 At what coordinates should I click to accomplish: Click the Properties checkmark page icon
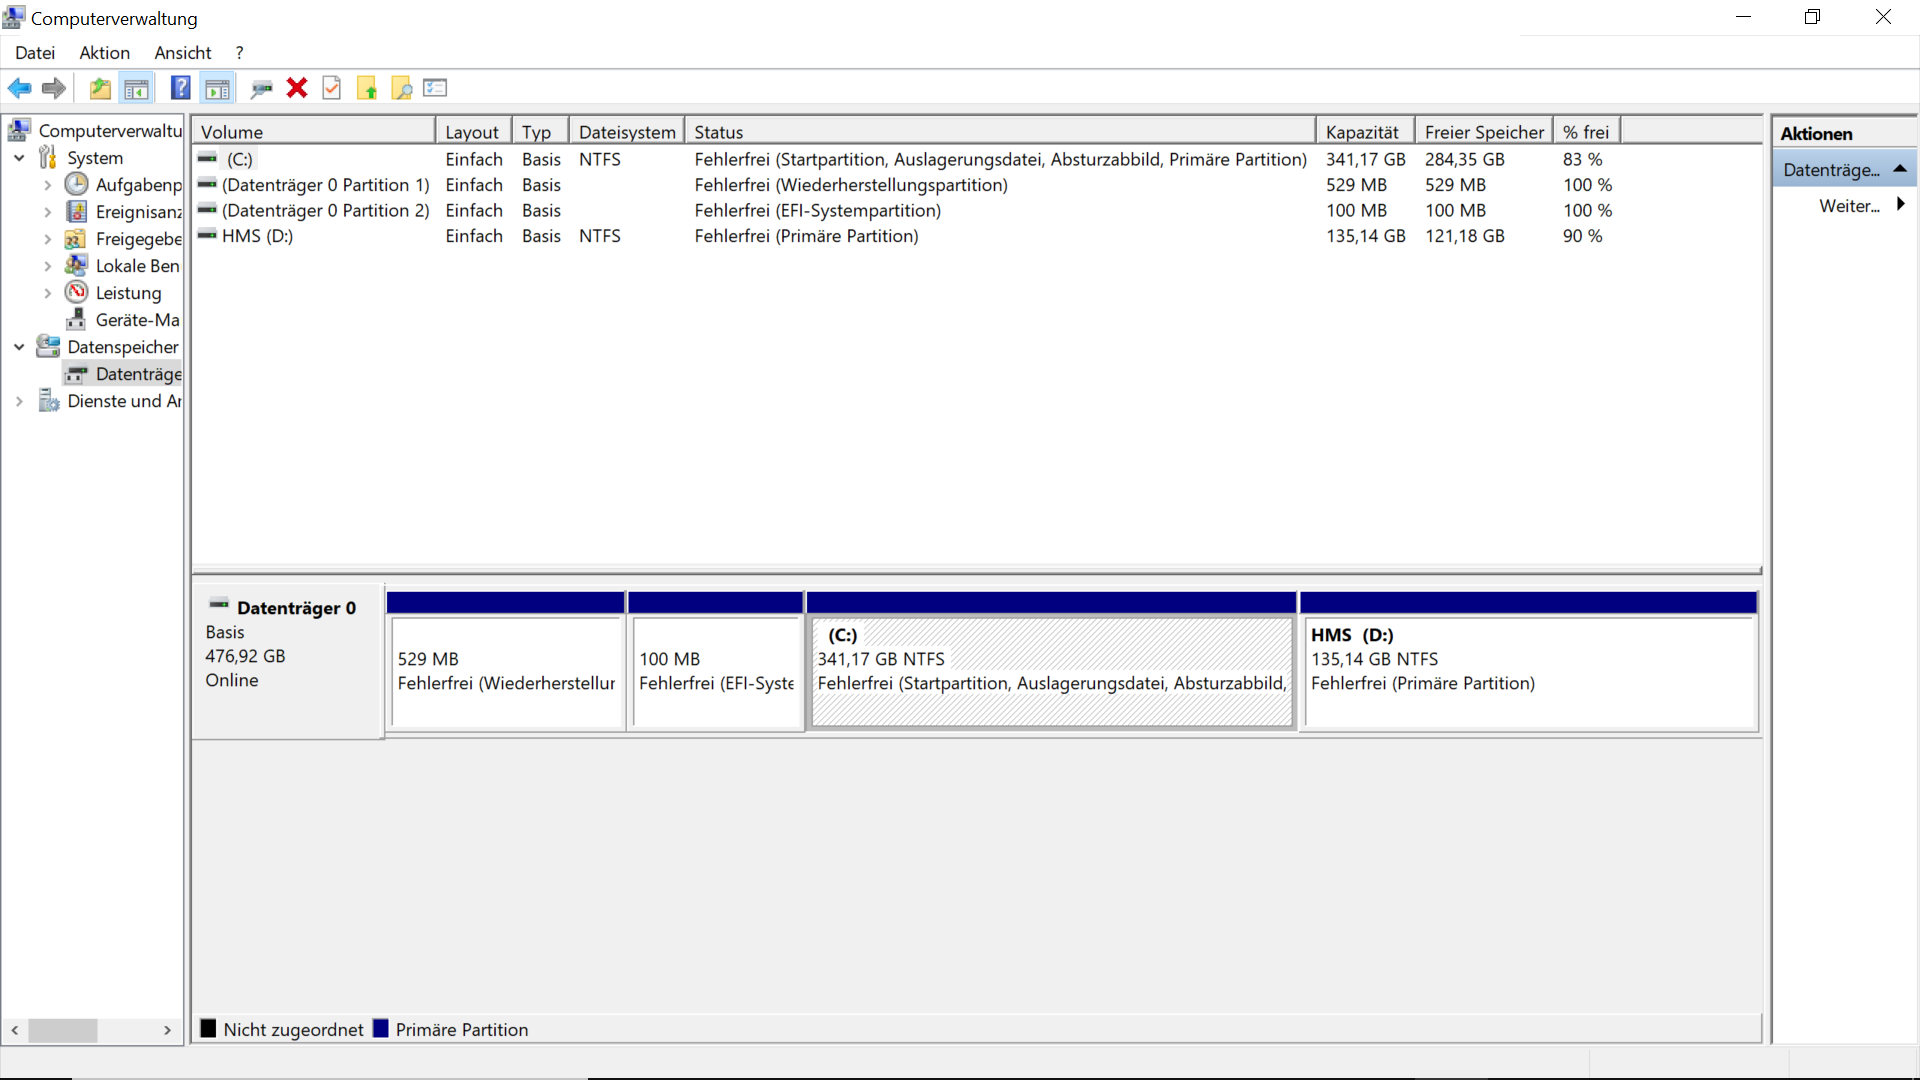click(332, 88)
